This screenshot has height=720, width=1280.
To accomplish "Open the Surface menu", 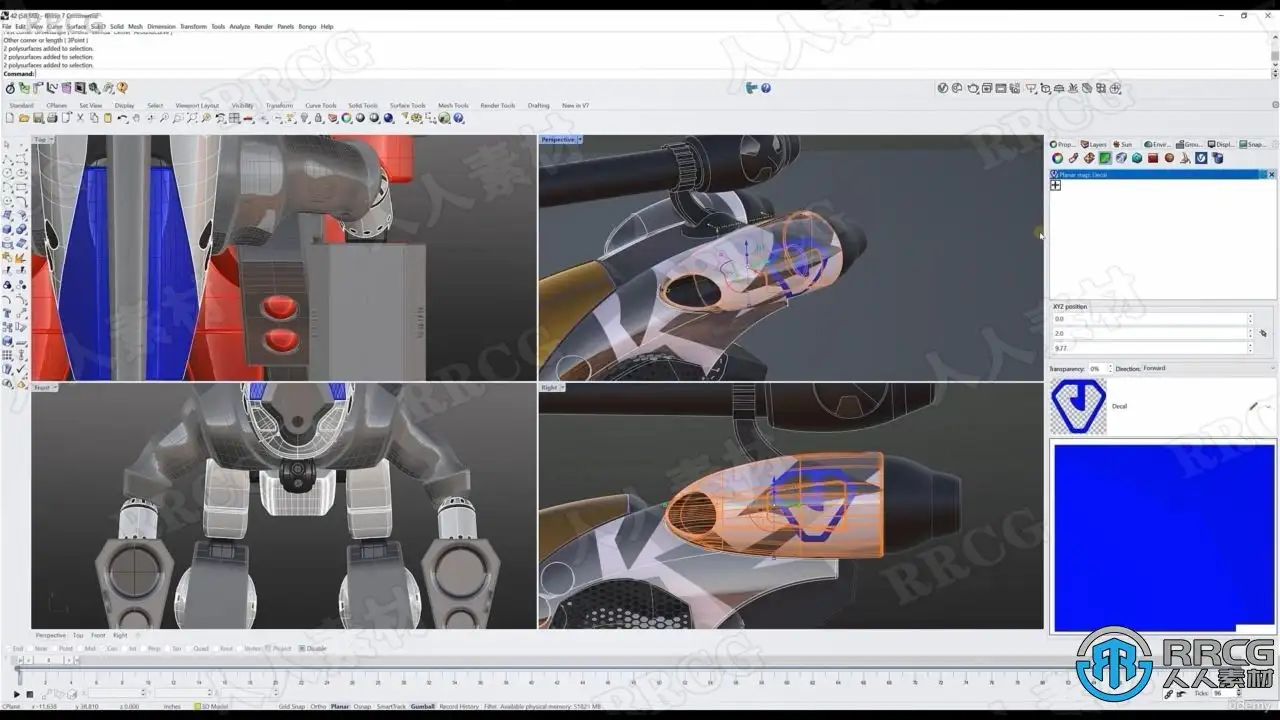I will pyautogui.click(x=77, y=27).
